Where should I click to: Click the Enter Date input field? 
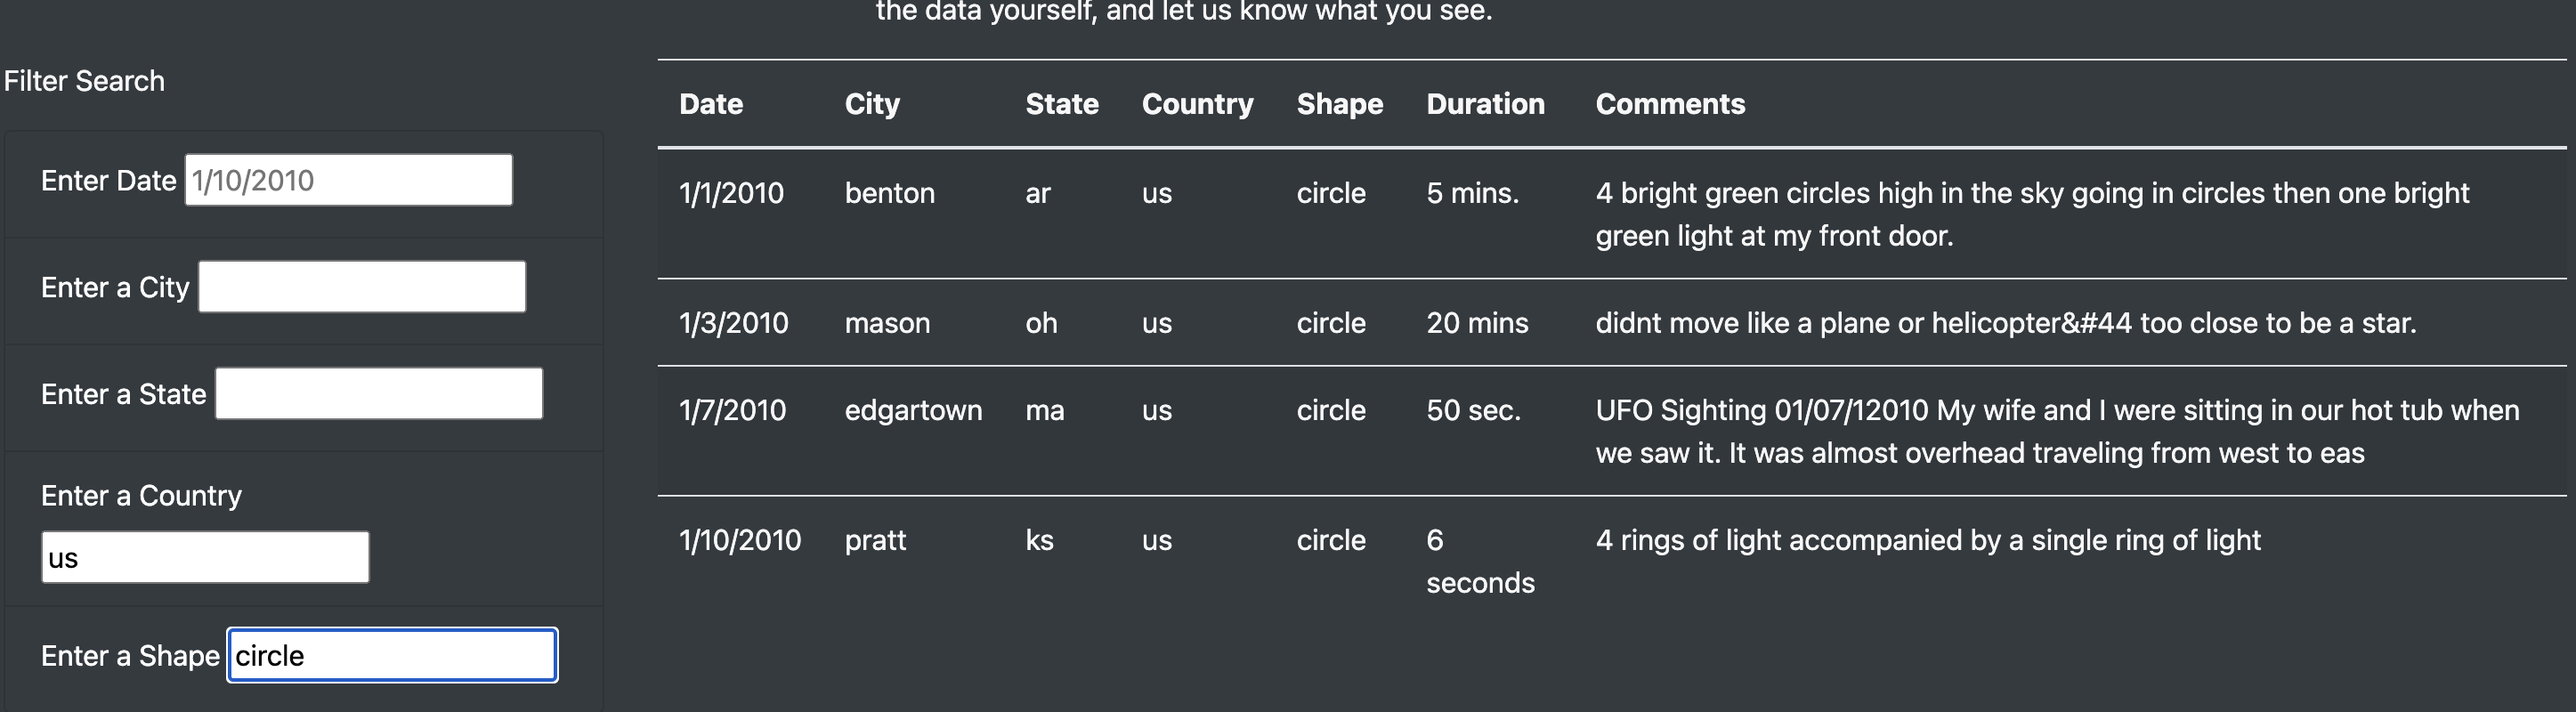(348, 180)
